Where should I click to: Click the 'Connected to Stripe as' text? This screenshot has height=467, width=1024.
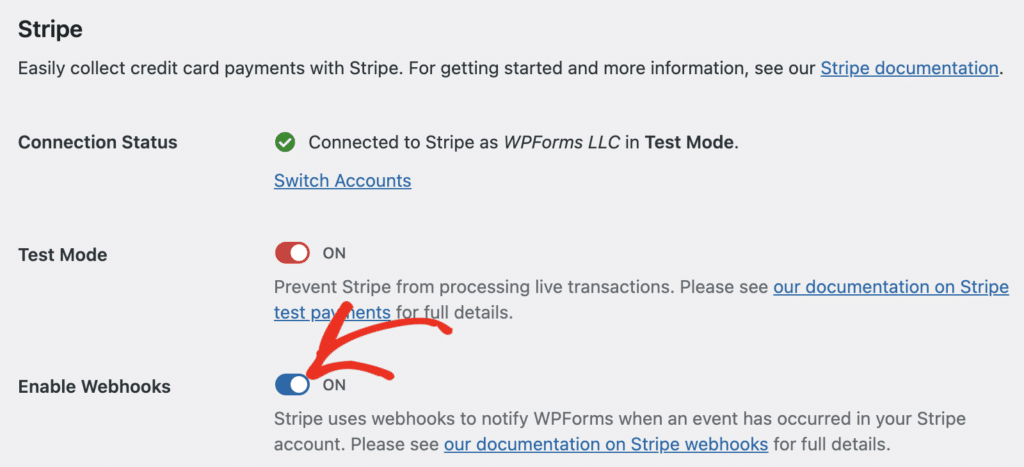coord(403,142)
